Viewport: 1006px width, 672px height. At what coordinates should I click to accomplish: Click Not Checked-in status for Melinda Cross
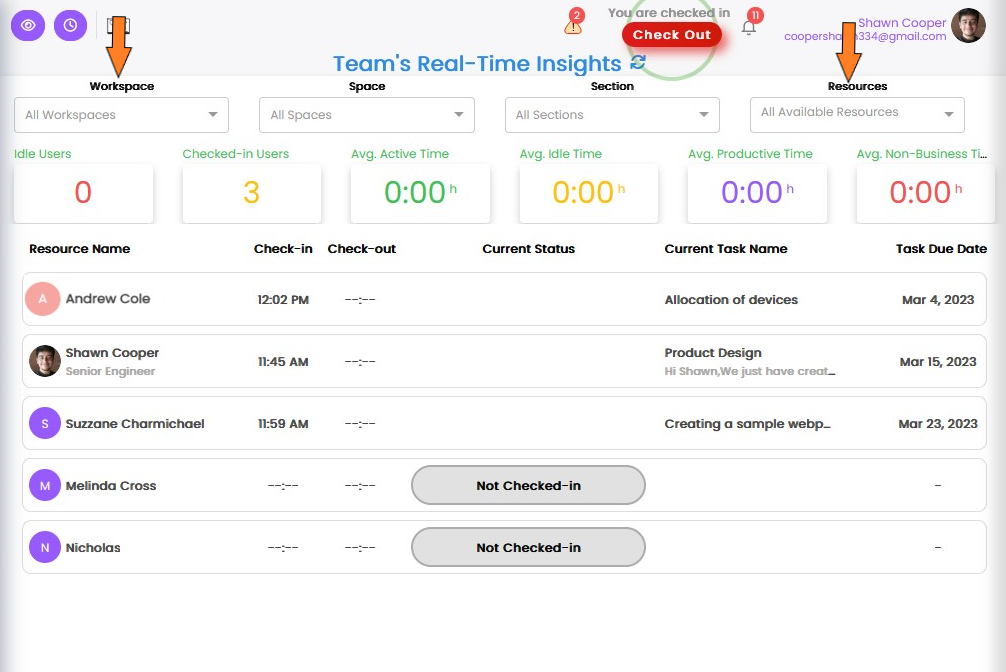tap(528, 485)
